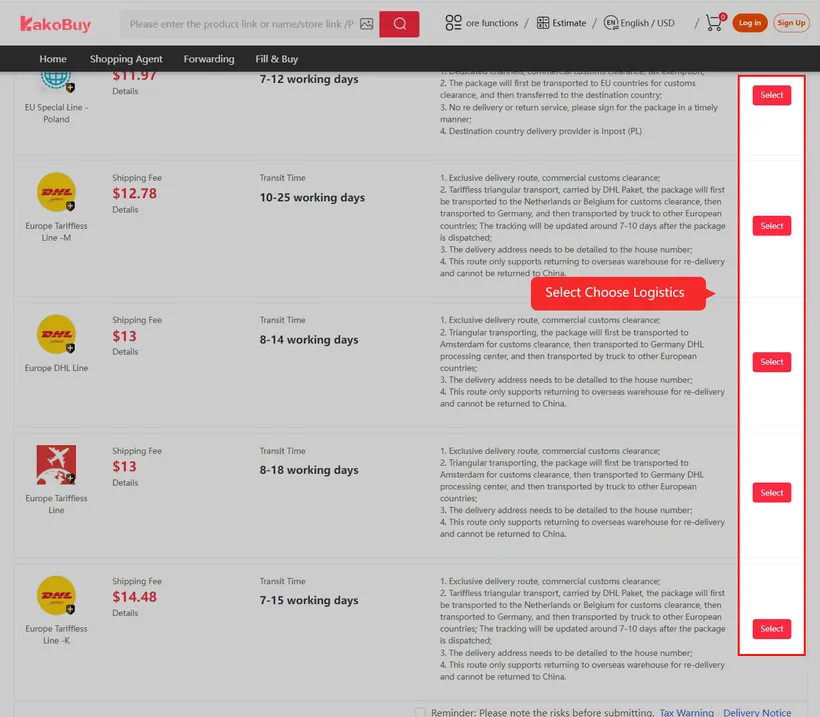Image resolution: width=820 pixels, height=717 pixels.
Task: Click the $14.48 shipping fee
Action: (134, 597)
